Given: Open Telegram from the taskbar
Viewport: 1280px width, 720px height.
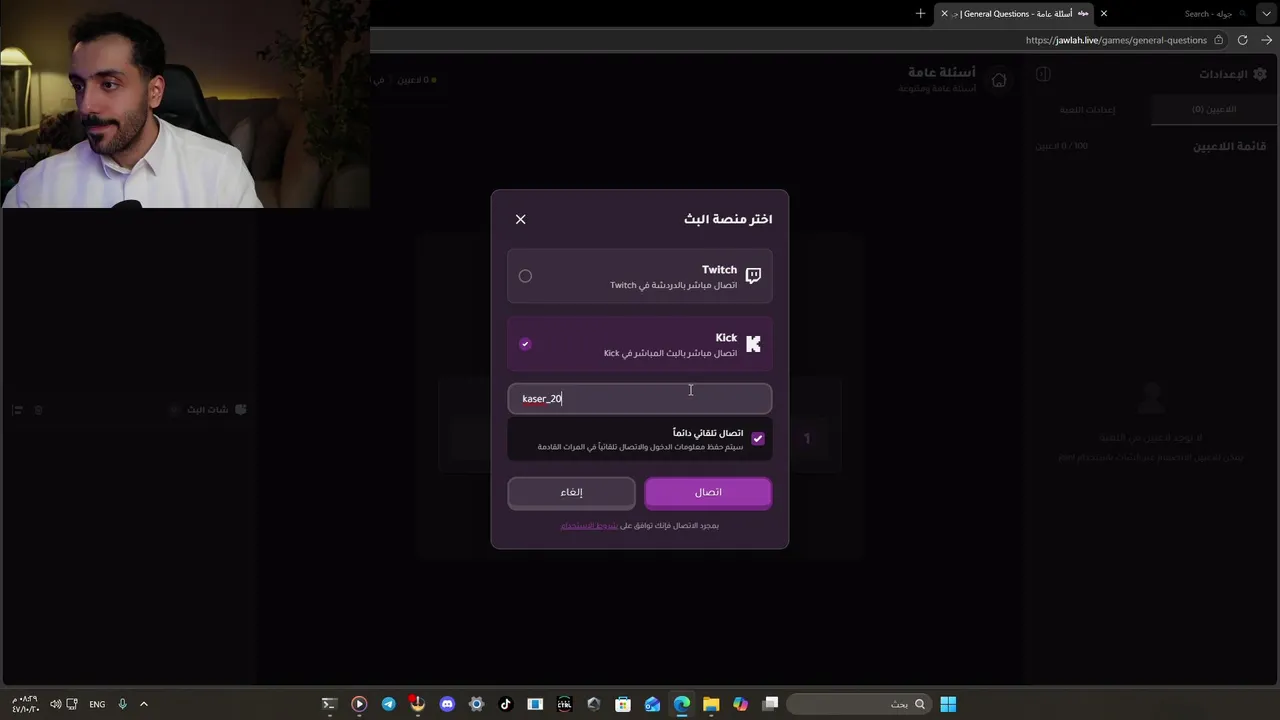Looking at the screenshot, I should coord(388,704).
